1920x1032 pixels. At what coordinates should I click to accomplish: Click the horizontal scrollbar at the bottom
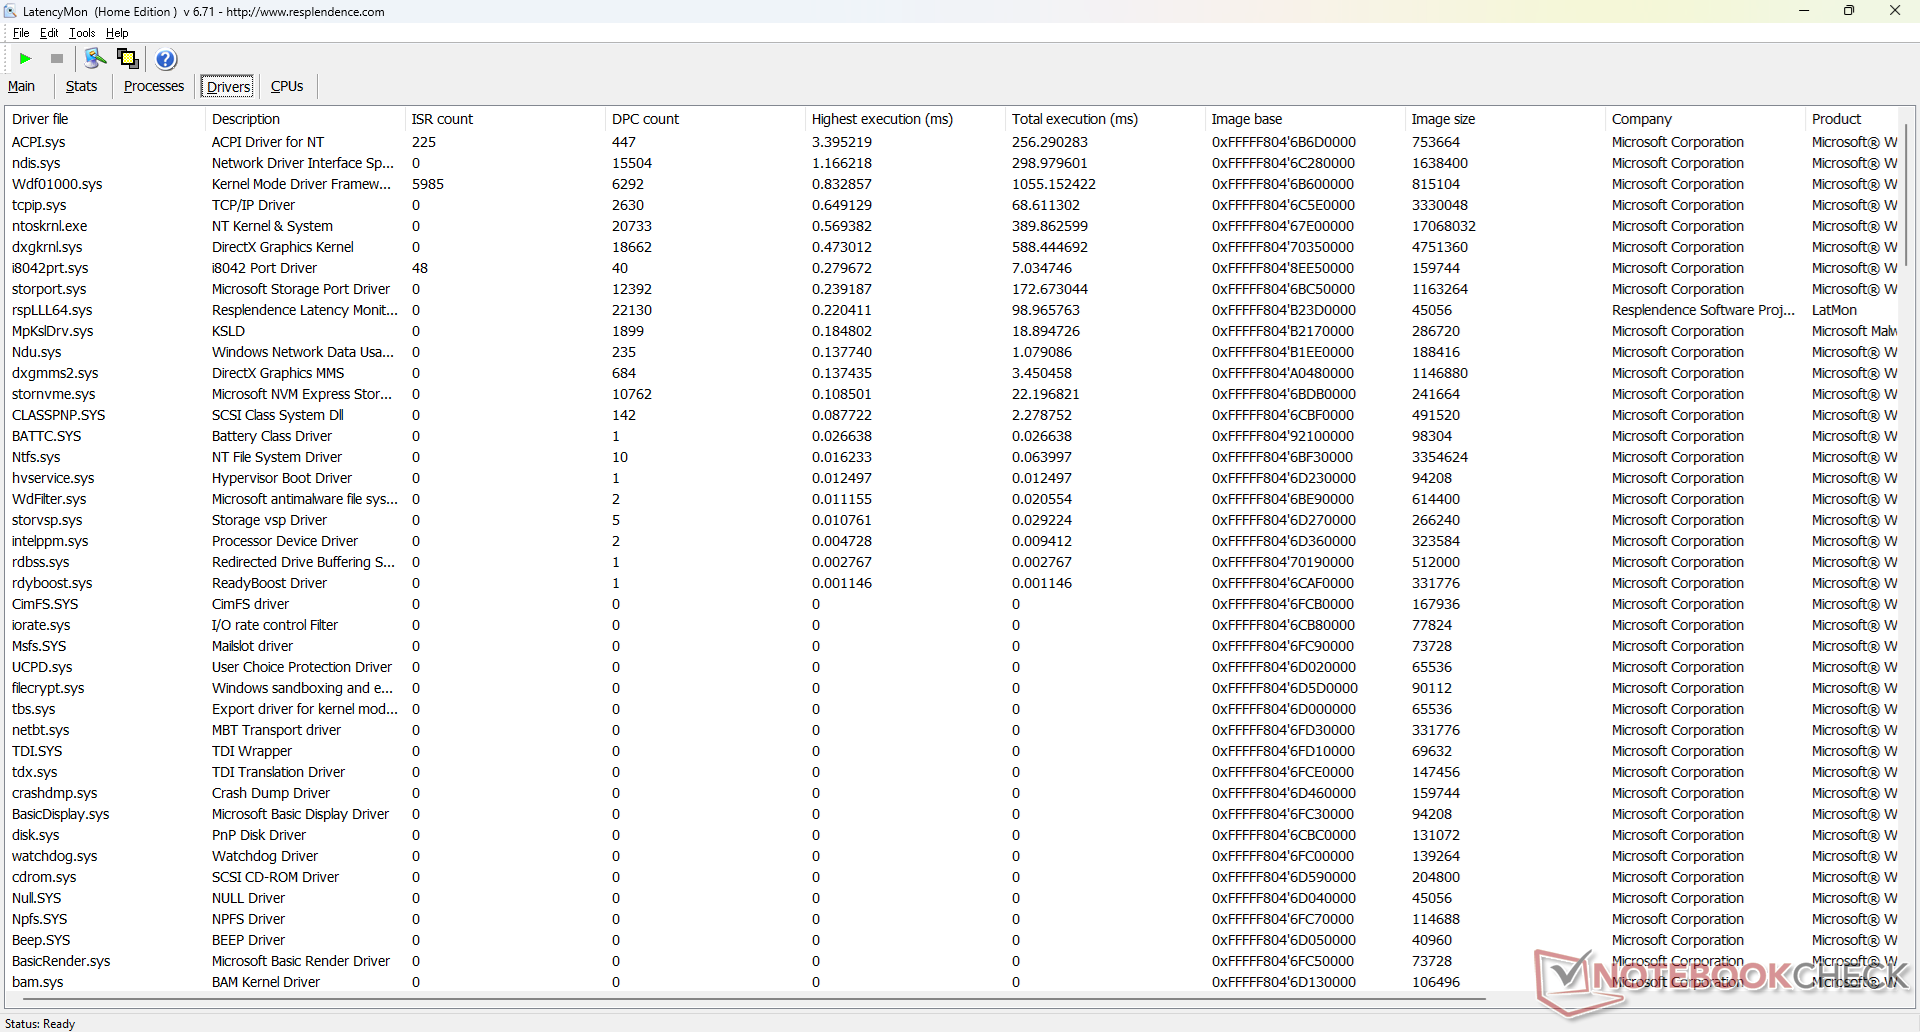point(750,998)
